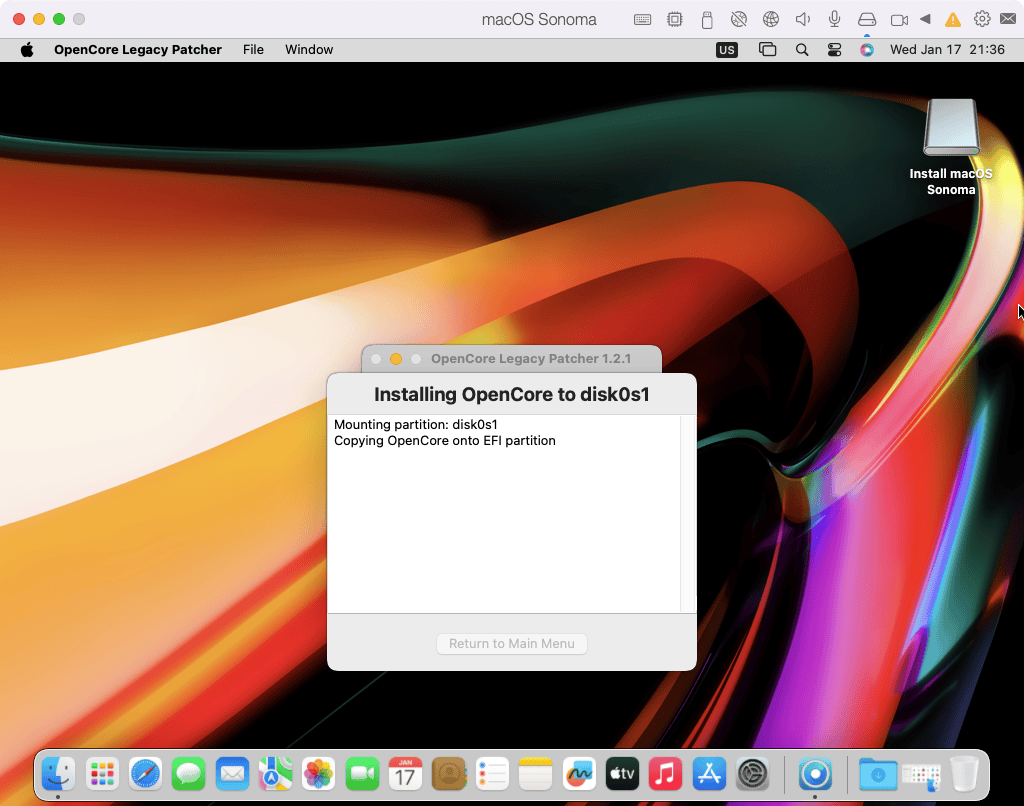Open the CPU chip icon in toolbar
The width and height of the screenshot is (1024, 806).
(675, 19)
